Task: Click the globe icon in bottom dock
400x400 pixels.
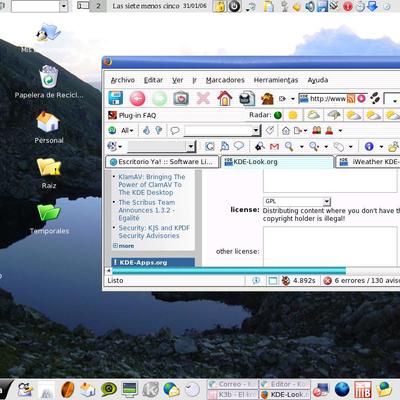Action: click(342, 389)
